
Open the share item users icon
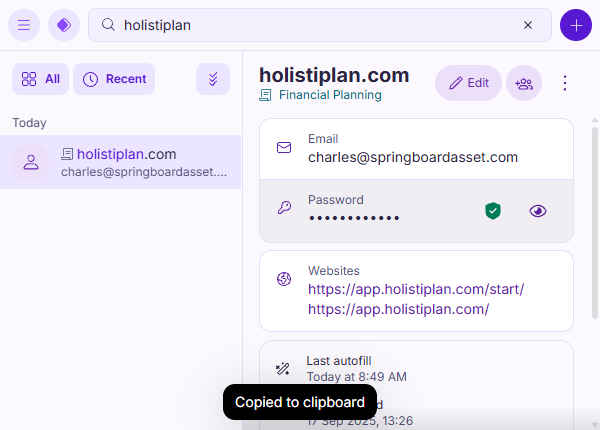point(523,83)
